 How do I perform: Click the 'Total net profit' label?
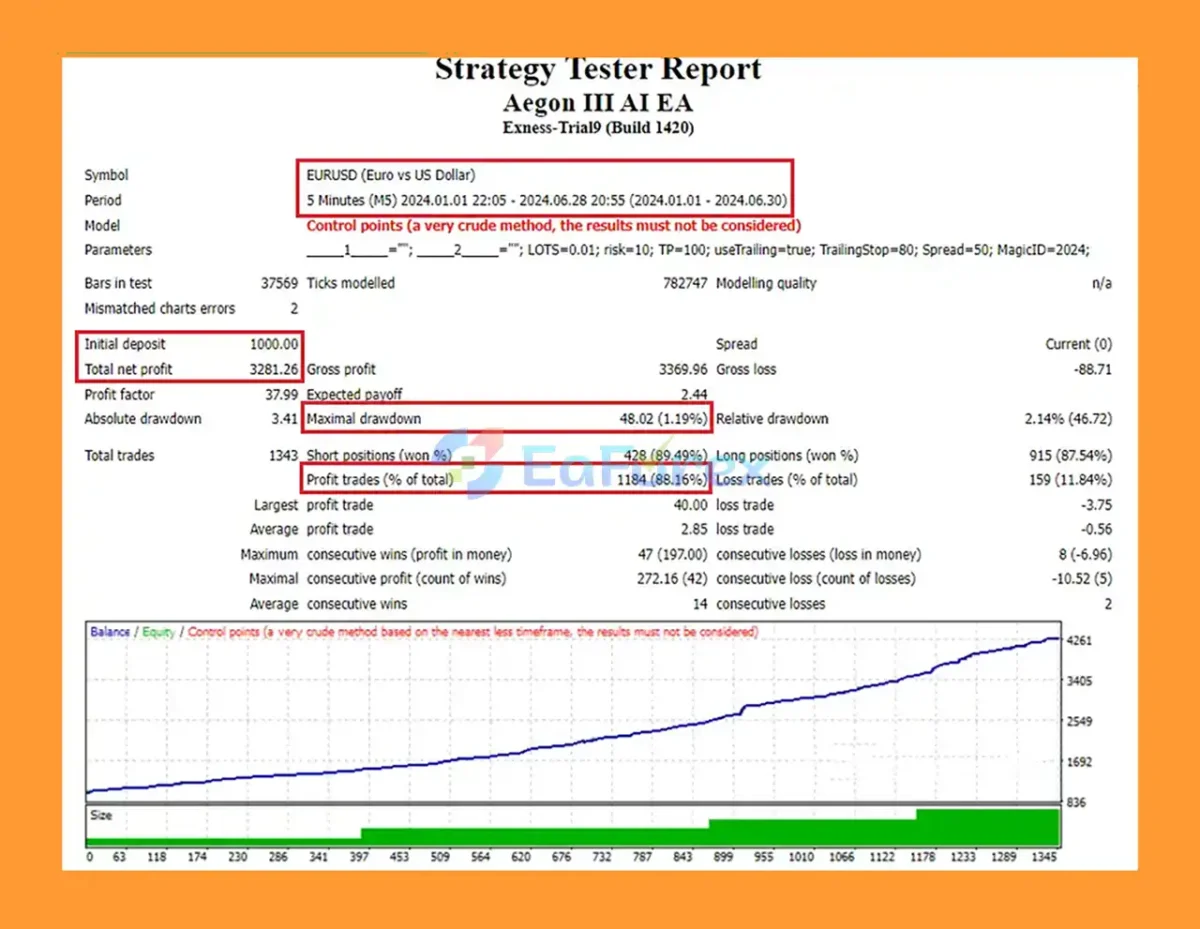click(128, 369)
